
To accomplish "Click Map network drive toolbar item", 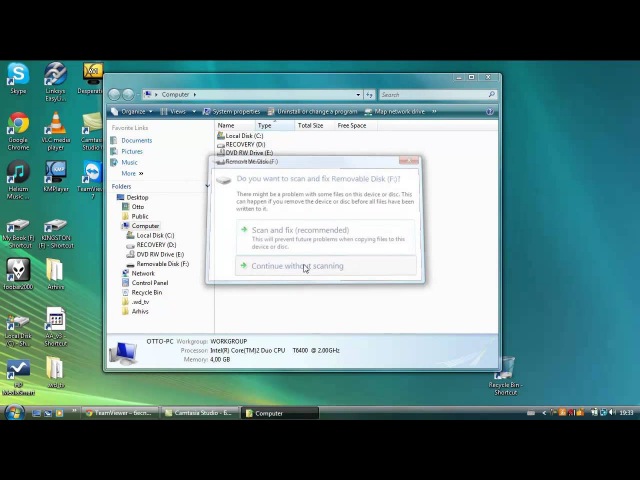I will pyautogui.click(x=394, y=111).
